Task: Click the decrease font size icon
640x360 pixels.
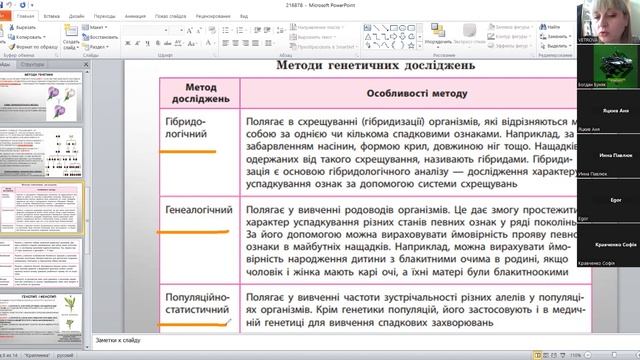Action: point(199,31)
